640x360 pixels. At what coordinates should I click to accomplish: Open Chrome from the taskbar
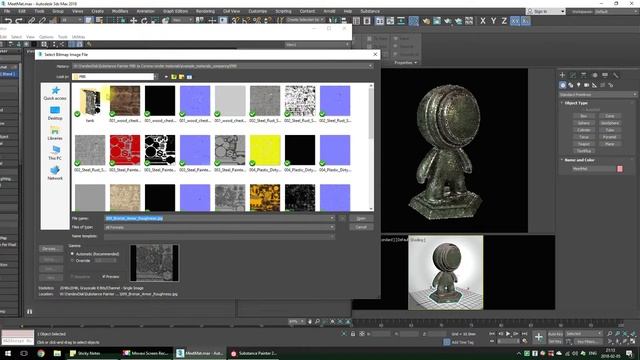(x=41, y=353)
